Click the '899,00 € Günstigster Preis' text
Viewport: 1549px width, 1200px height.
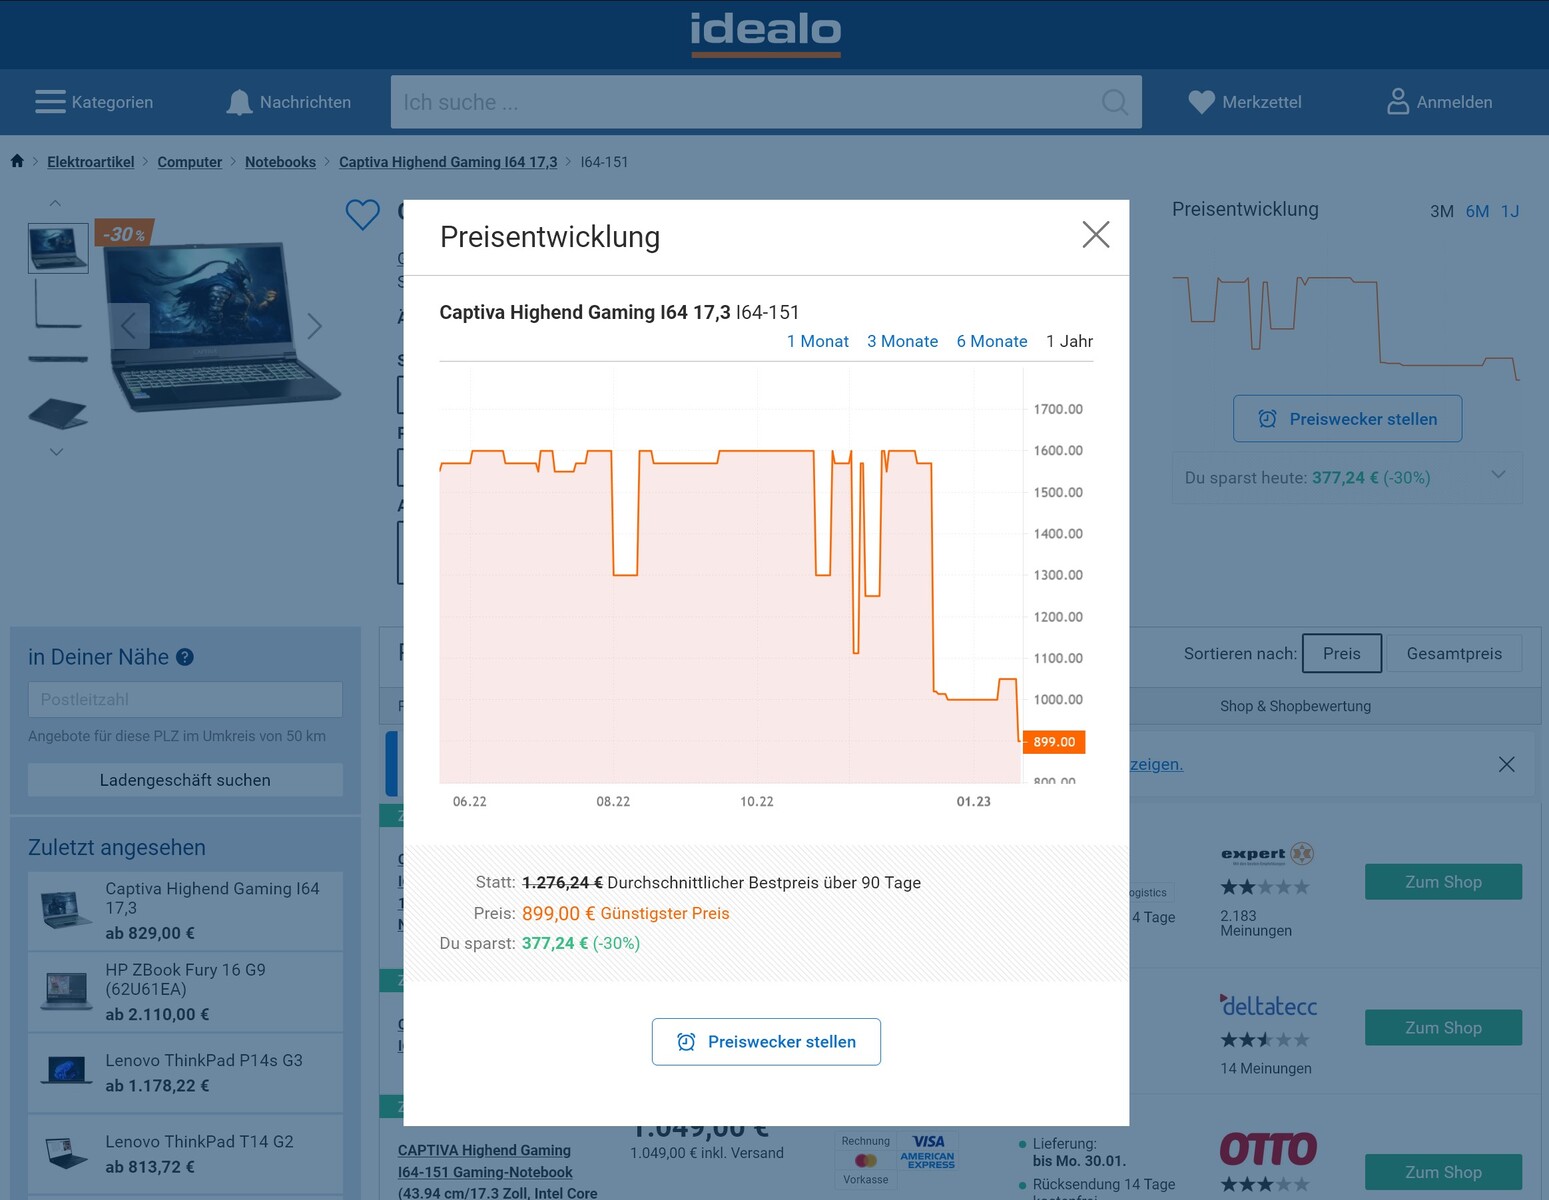coord(625,913)
